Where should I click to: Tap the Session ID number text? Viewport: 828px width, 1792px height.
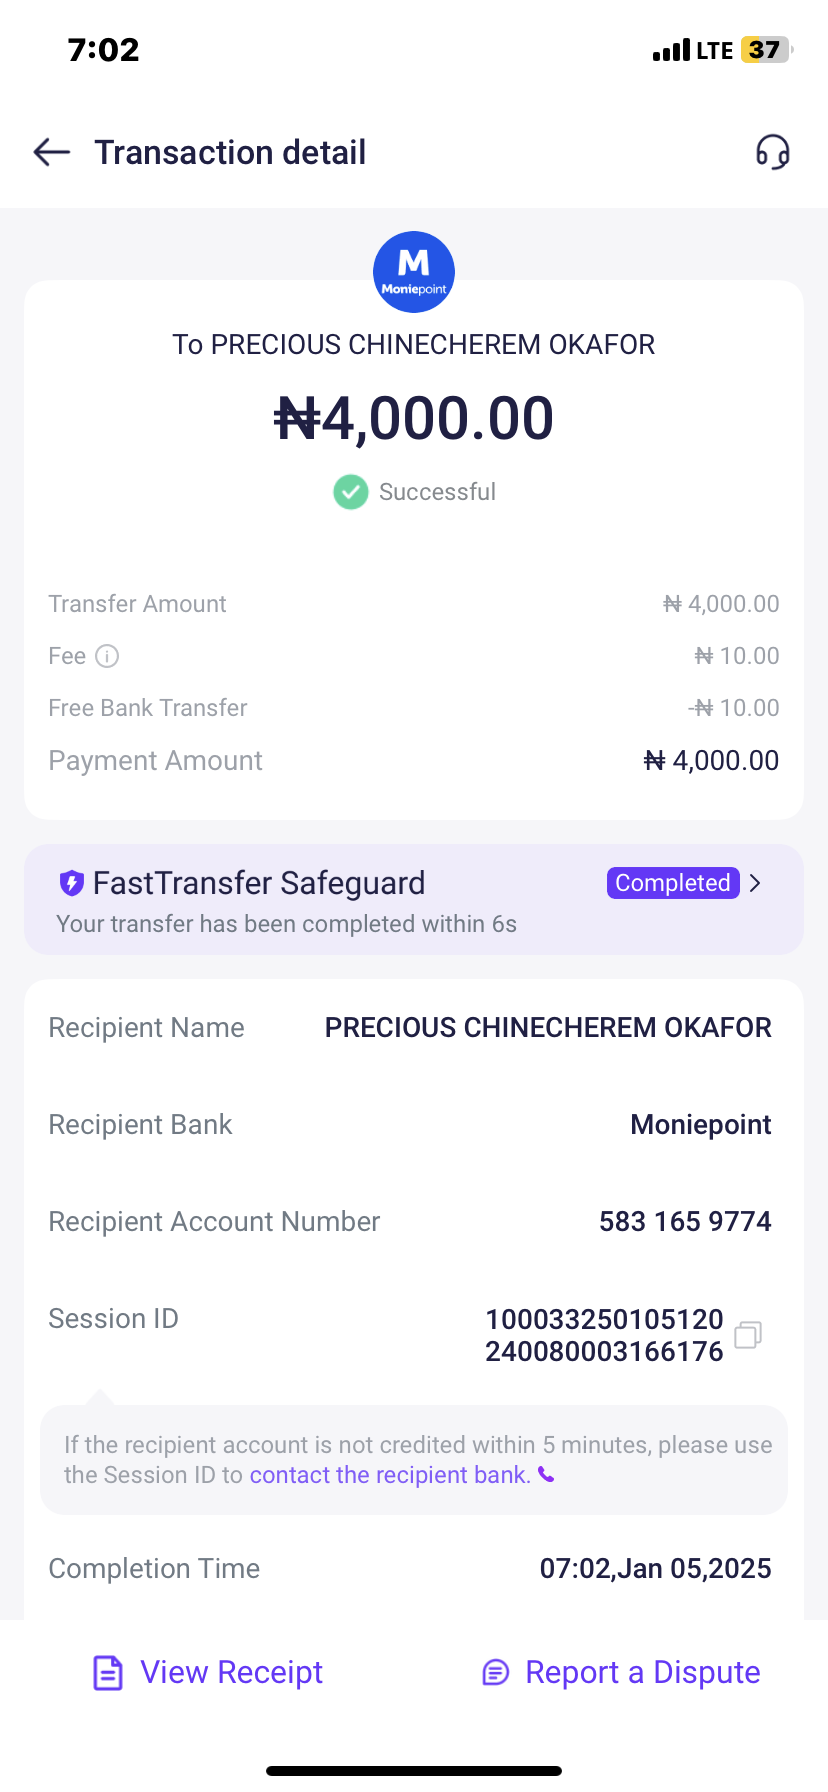(604, 1335)
